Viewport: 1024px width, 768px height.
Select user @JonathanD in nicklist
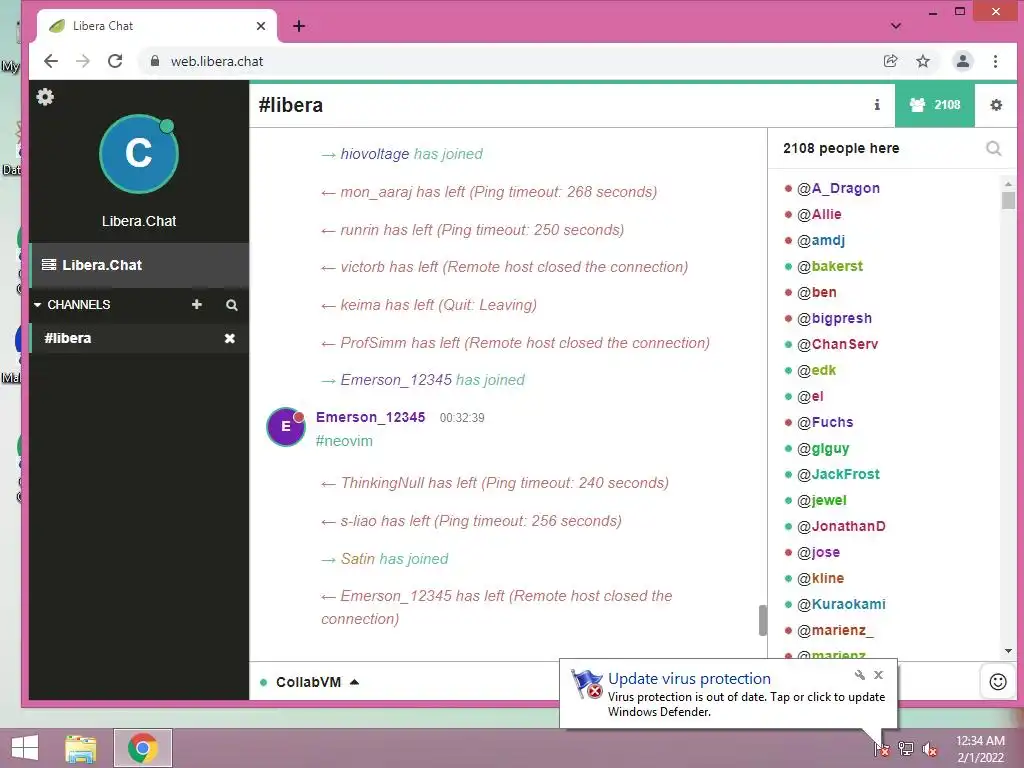[x=841, y=526]
